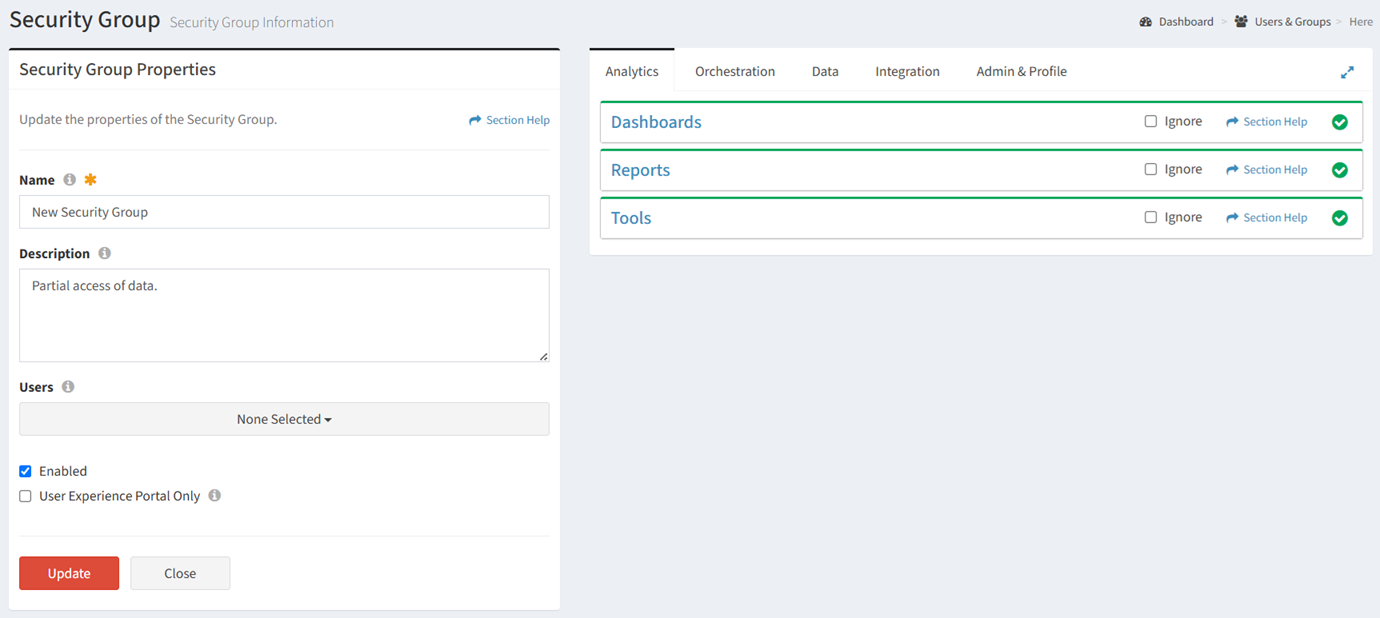Viewport: 1380px width, 618px height.
Task: Open the Data tab
Action: [825, 71]
